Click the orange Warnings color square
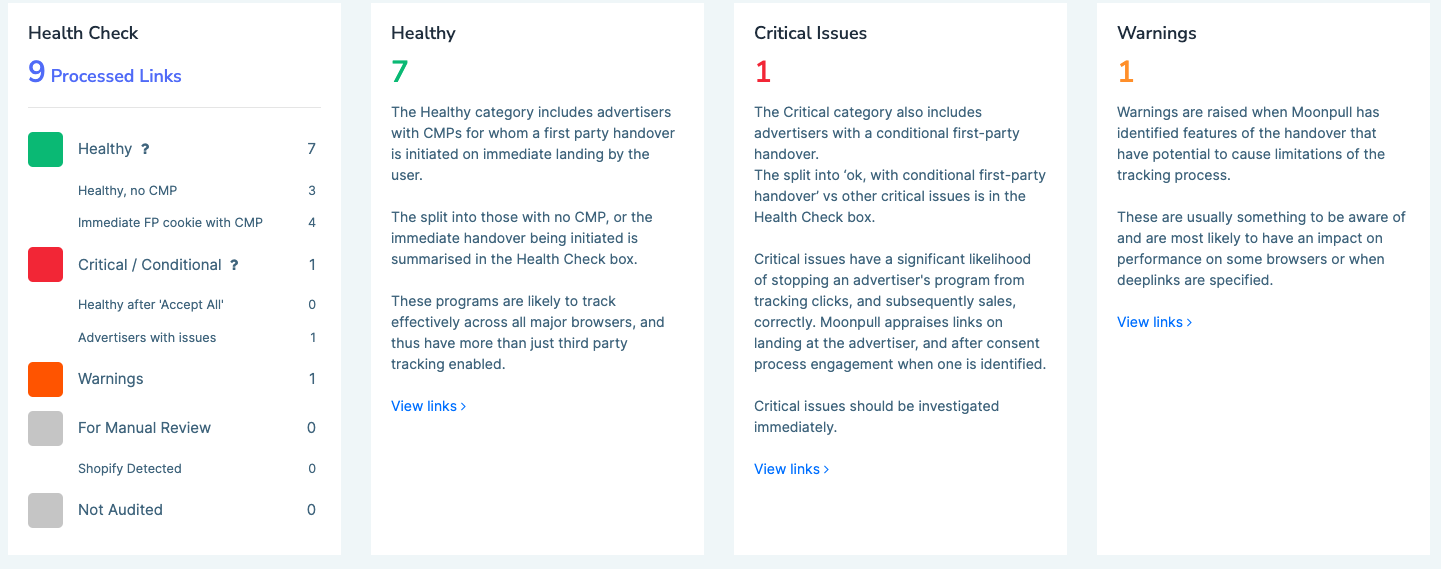This screenshot has width=1441, height=569. (x=45, y=379)
